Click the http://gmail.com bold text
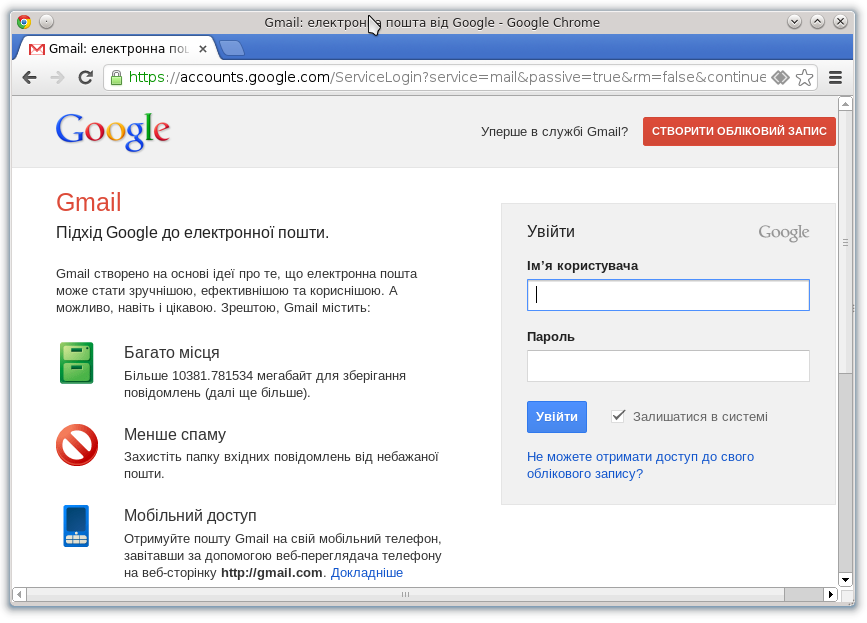The width and height of the screenshot is (867, 623). 271,573
